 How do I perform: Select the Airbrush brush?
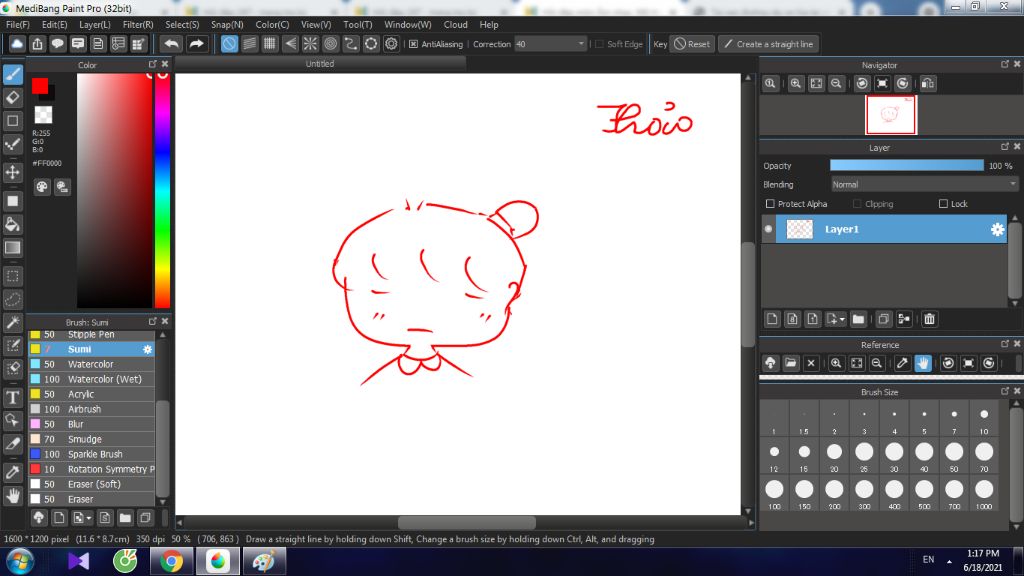(x=92, y=409)
